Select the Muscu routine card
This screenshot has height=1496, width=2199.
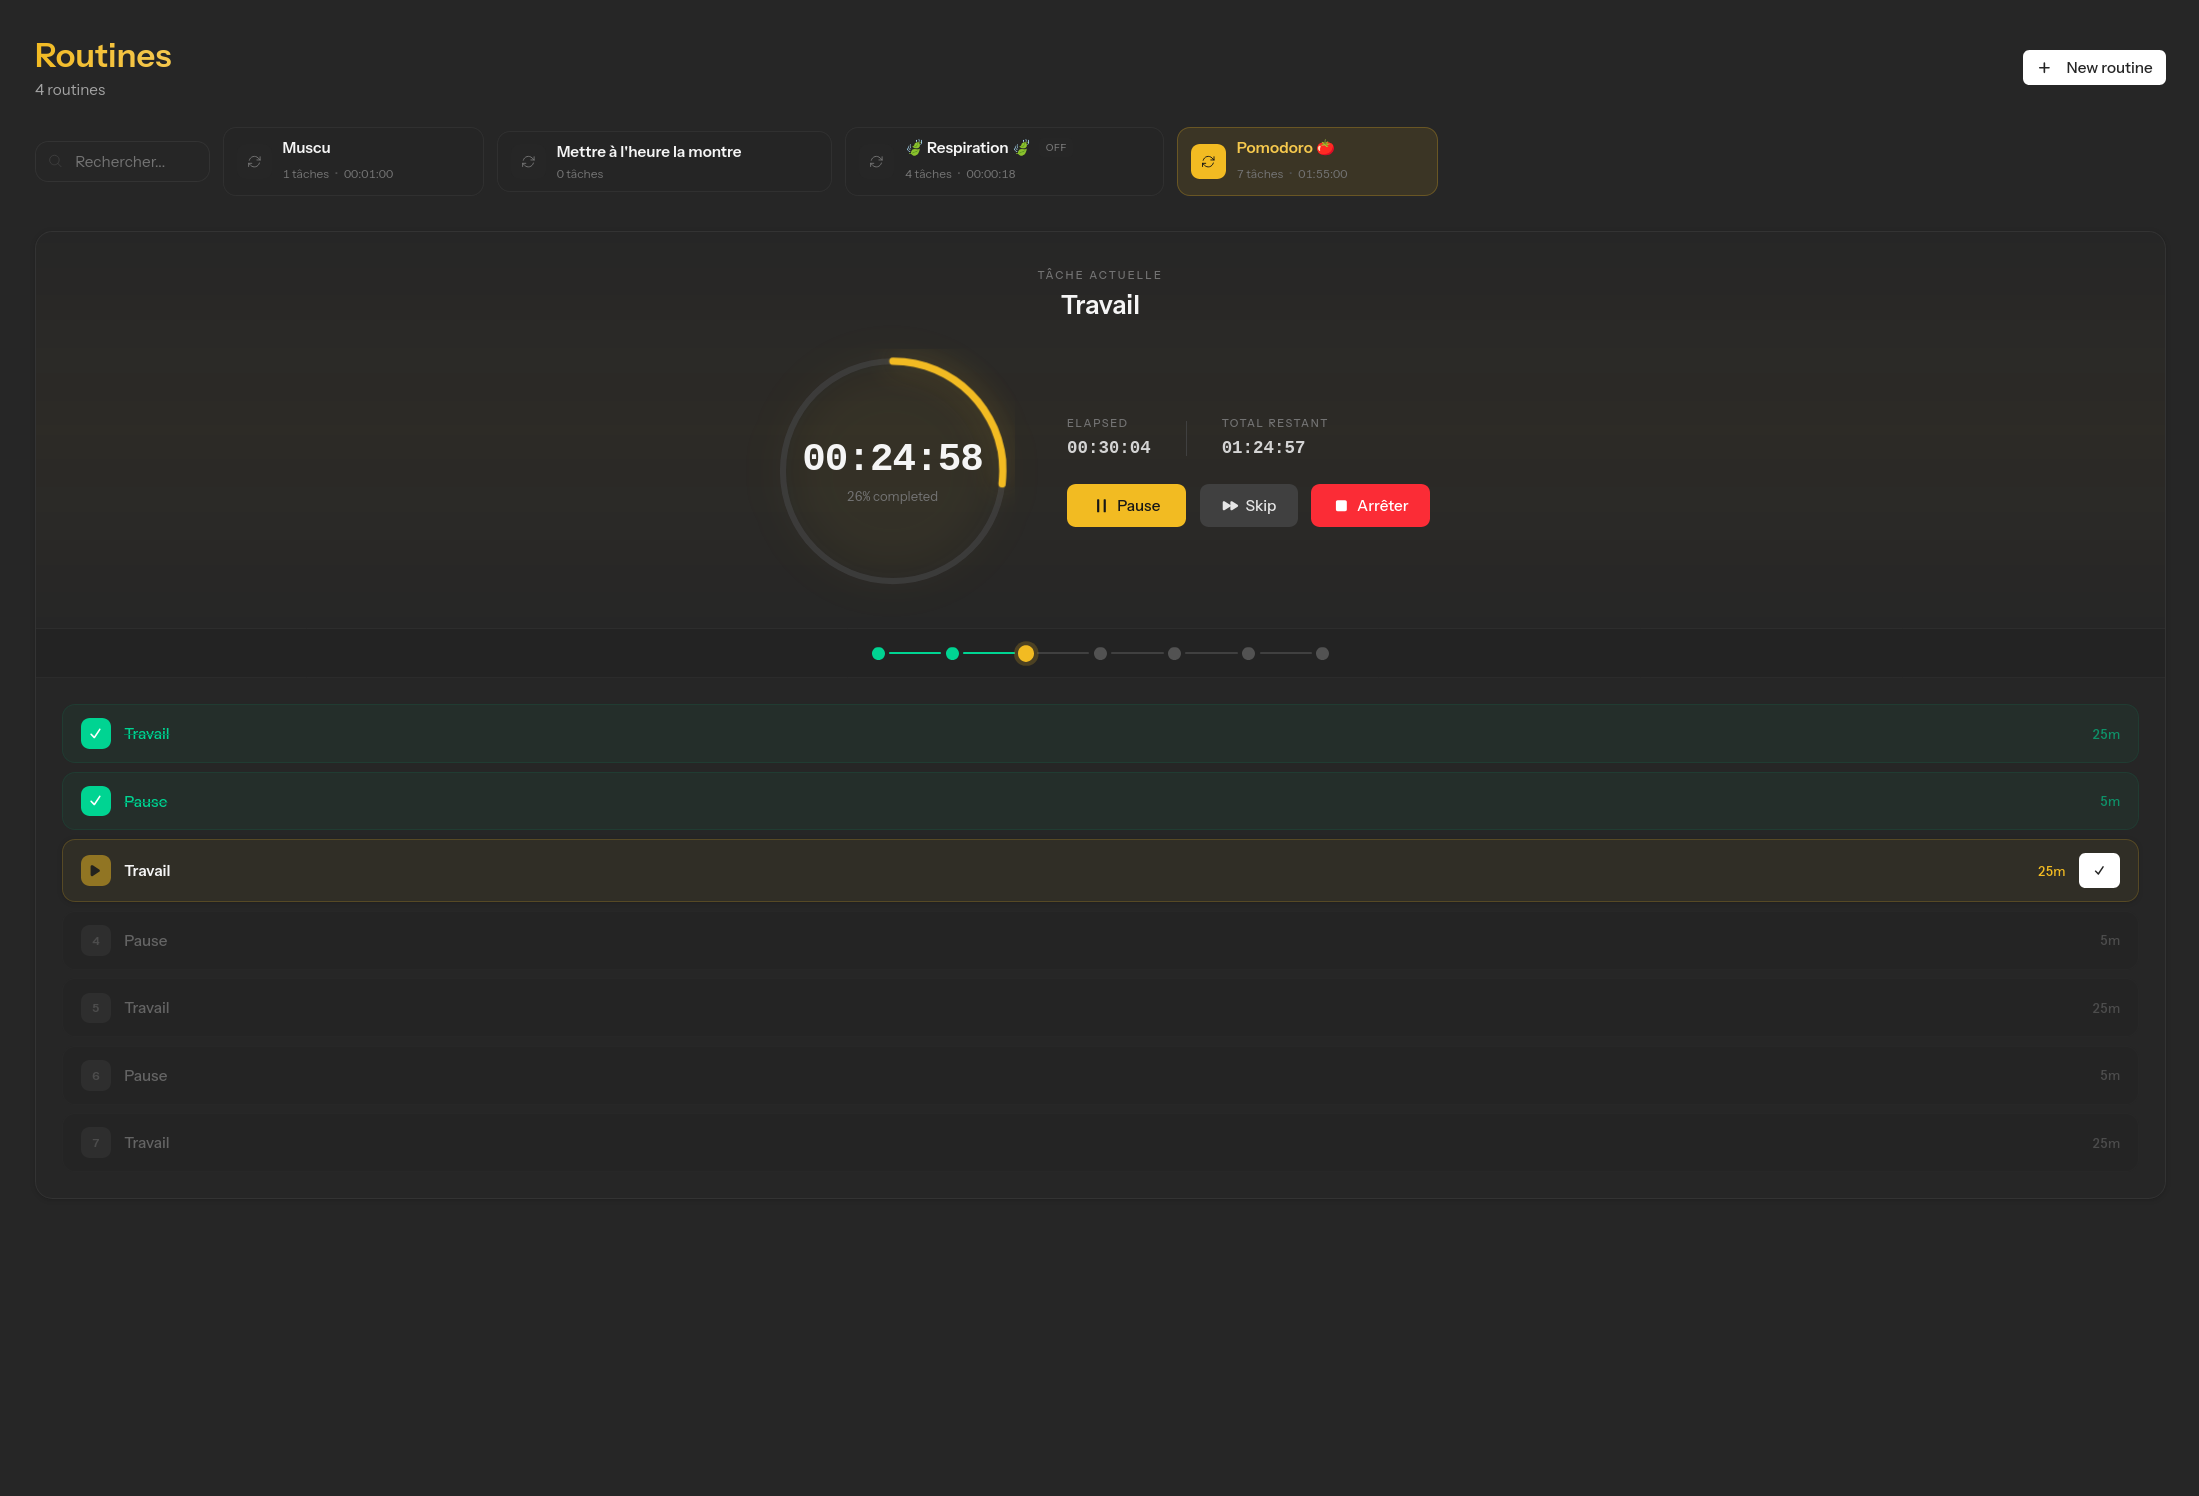(x=353, y=161)
